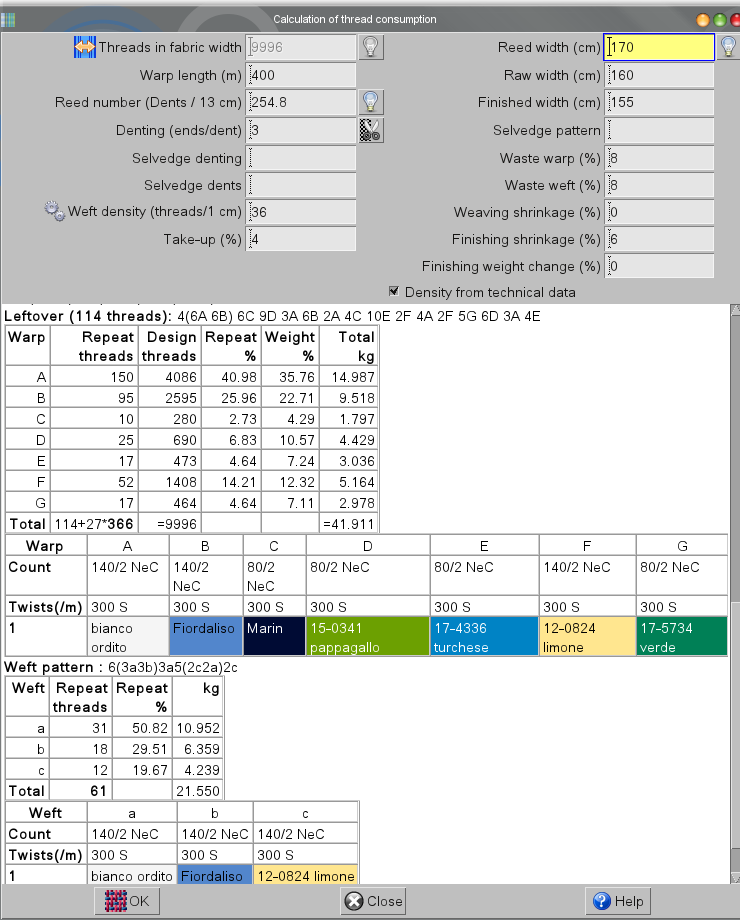Toggle Density from technical data checkbox
The image size is (740, 920).
394,292
